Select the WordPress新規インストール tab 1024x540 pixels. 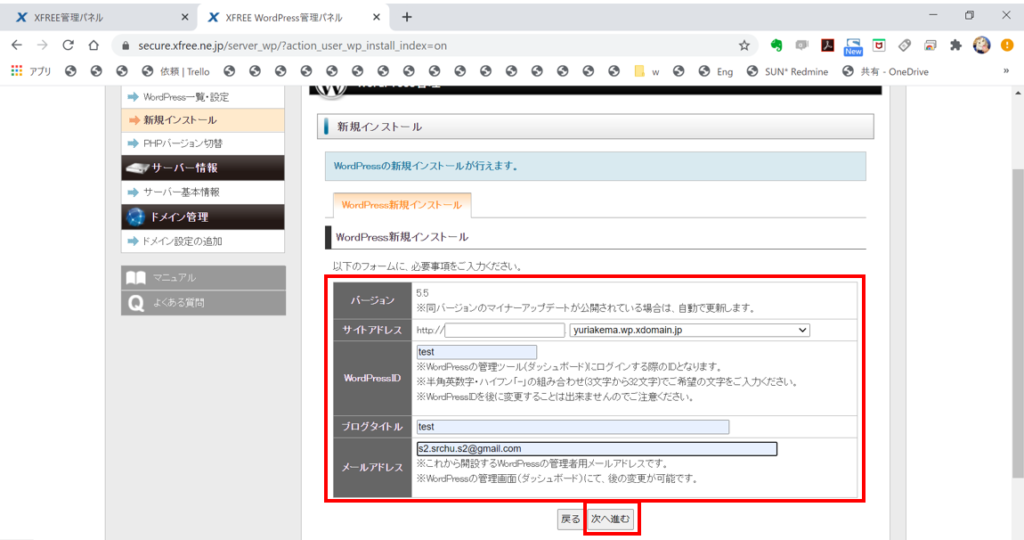401,204
